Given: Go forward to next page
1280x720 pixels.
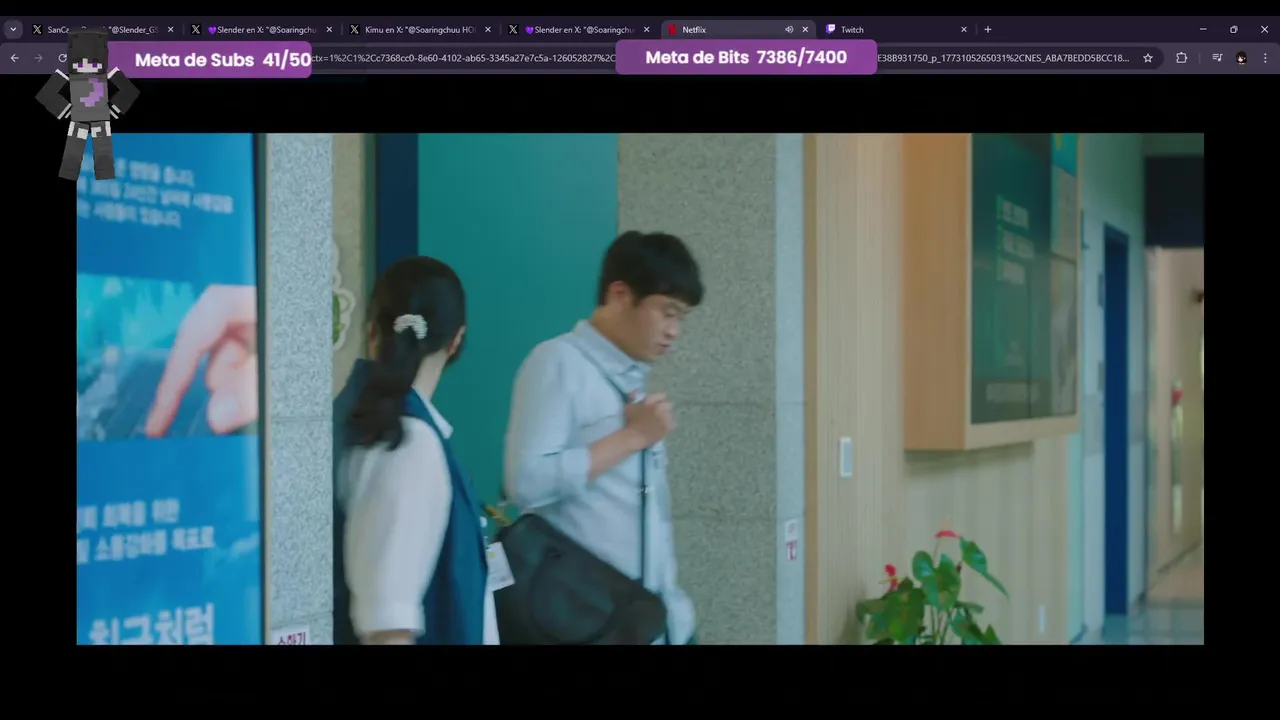Looking at the screenshot, I should (x=38, y=58).
